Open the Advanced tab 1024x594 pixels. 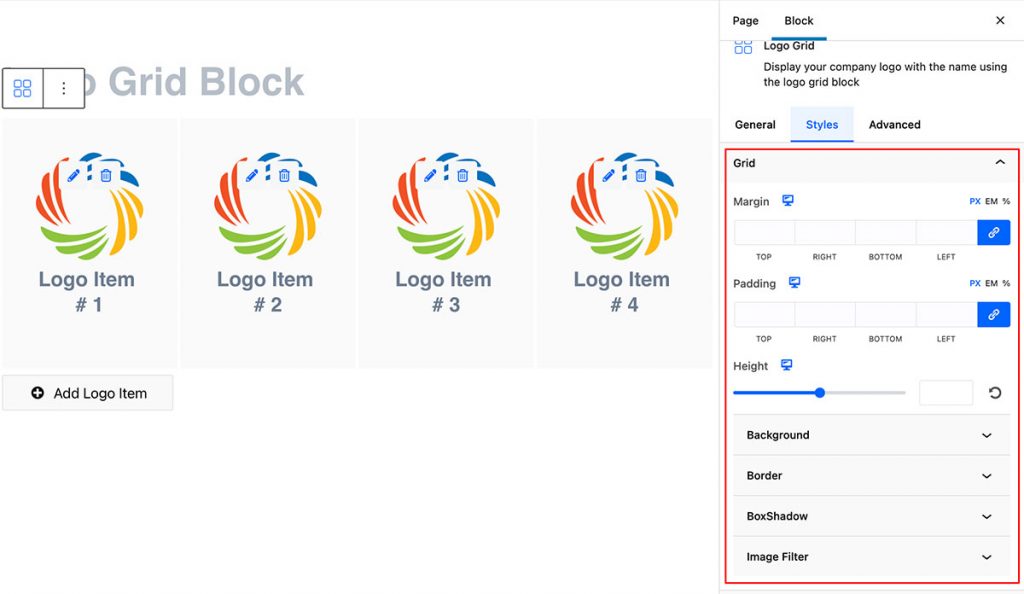click(894, 125)
